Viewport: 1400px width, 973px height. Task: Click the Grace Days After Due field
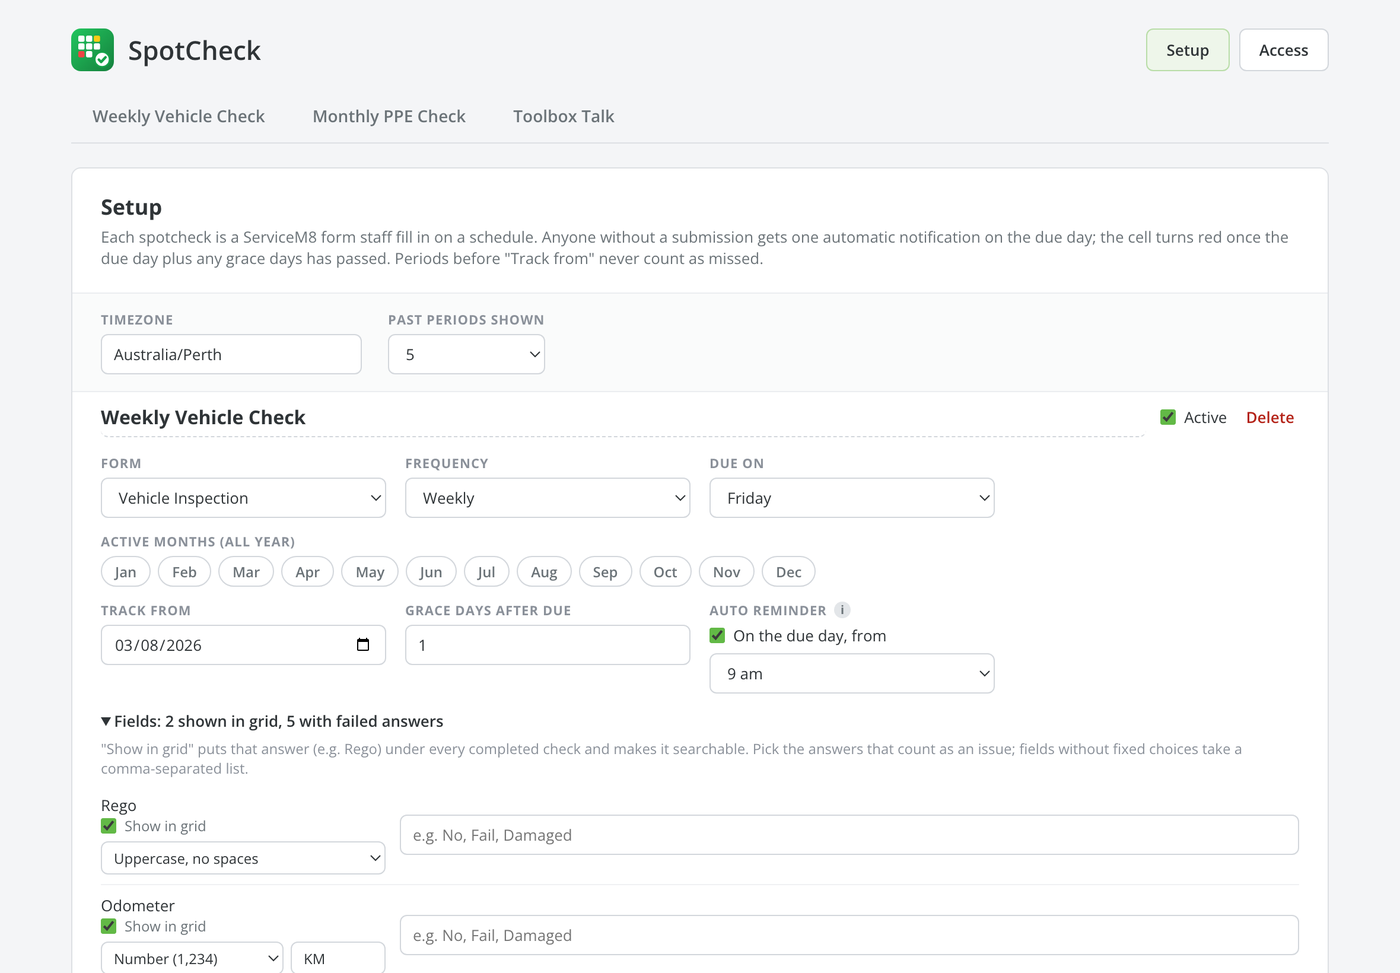(x=548, y=645)
